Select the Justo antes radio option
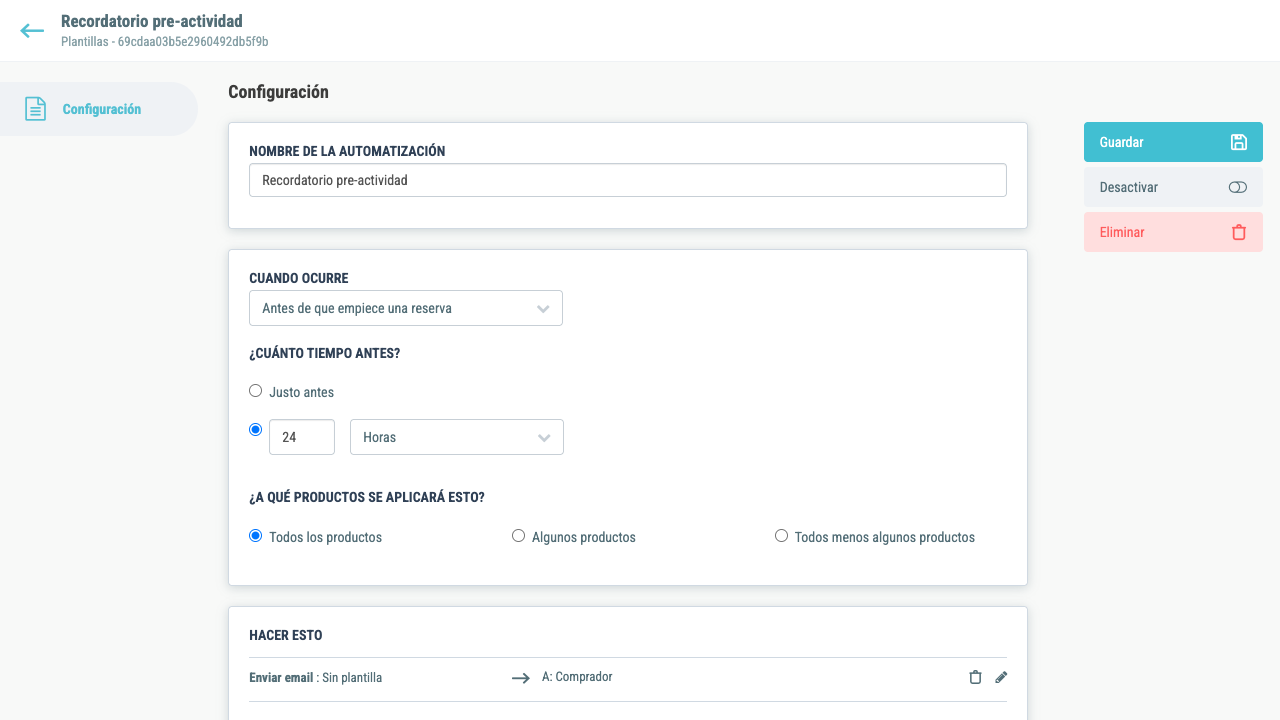The image size is (1280, 720). [x=255, y=391]
